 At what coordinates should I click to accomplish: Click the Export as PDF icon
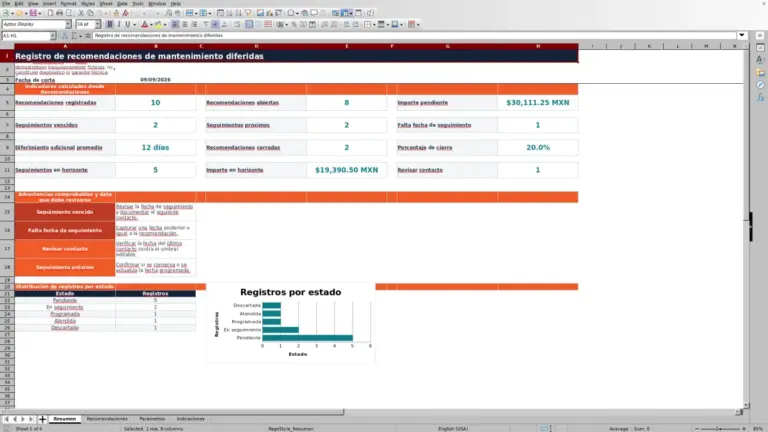click(x=50, y=13)
